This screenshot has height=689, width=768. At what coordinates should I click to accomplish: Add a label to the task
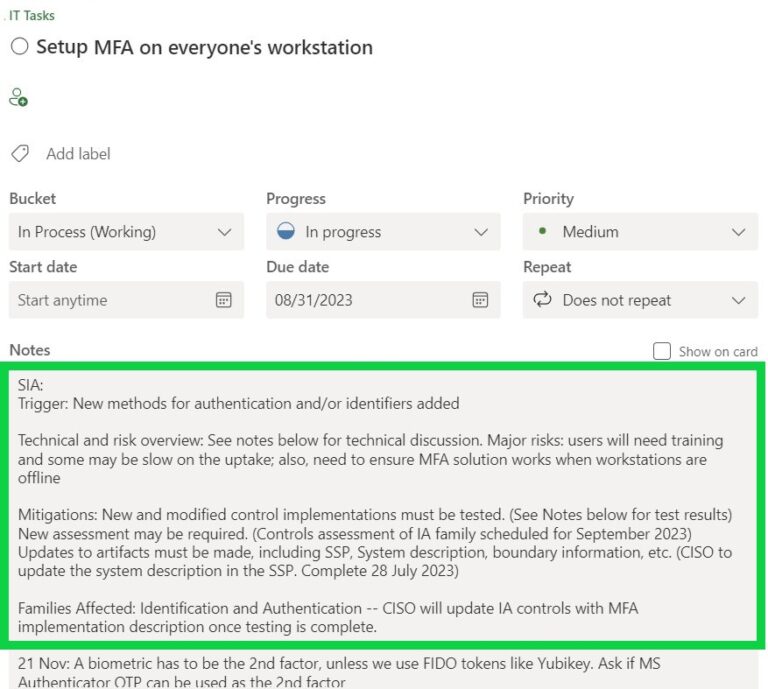coord(78,154)
